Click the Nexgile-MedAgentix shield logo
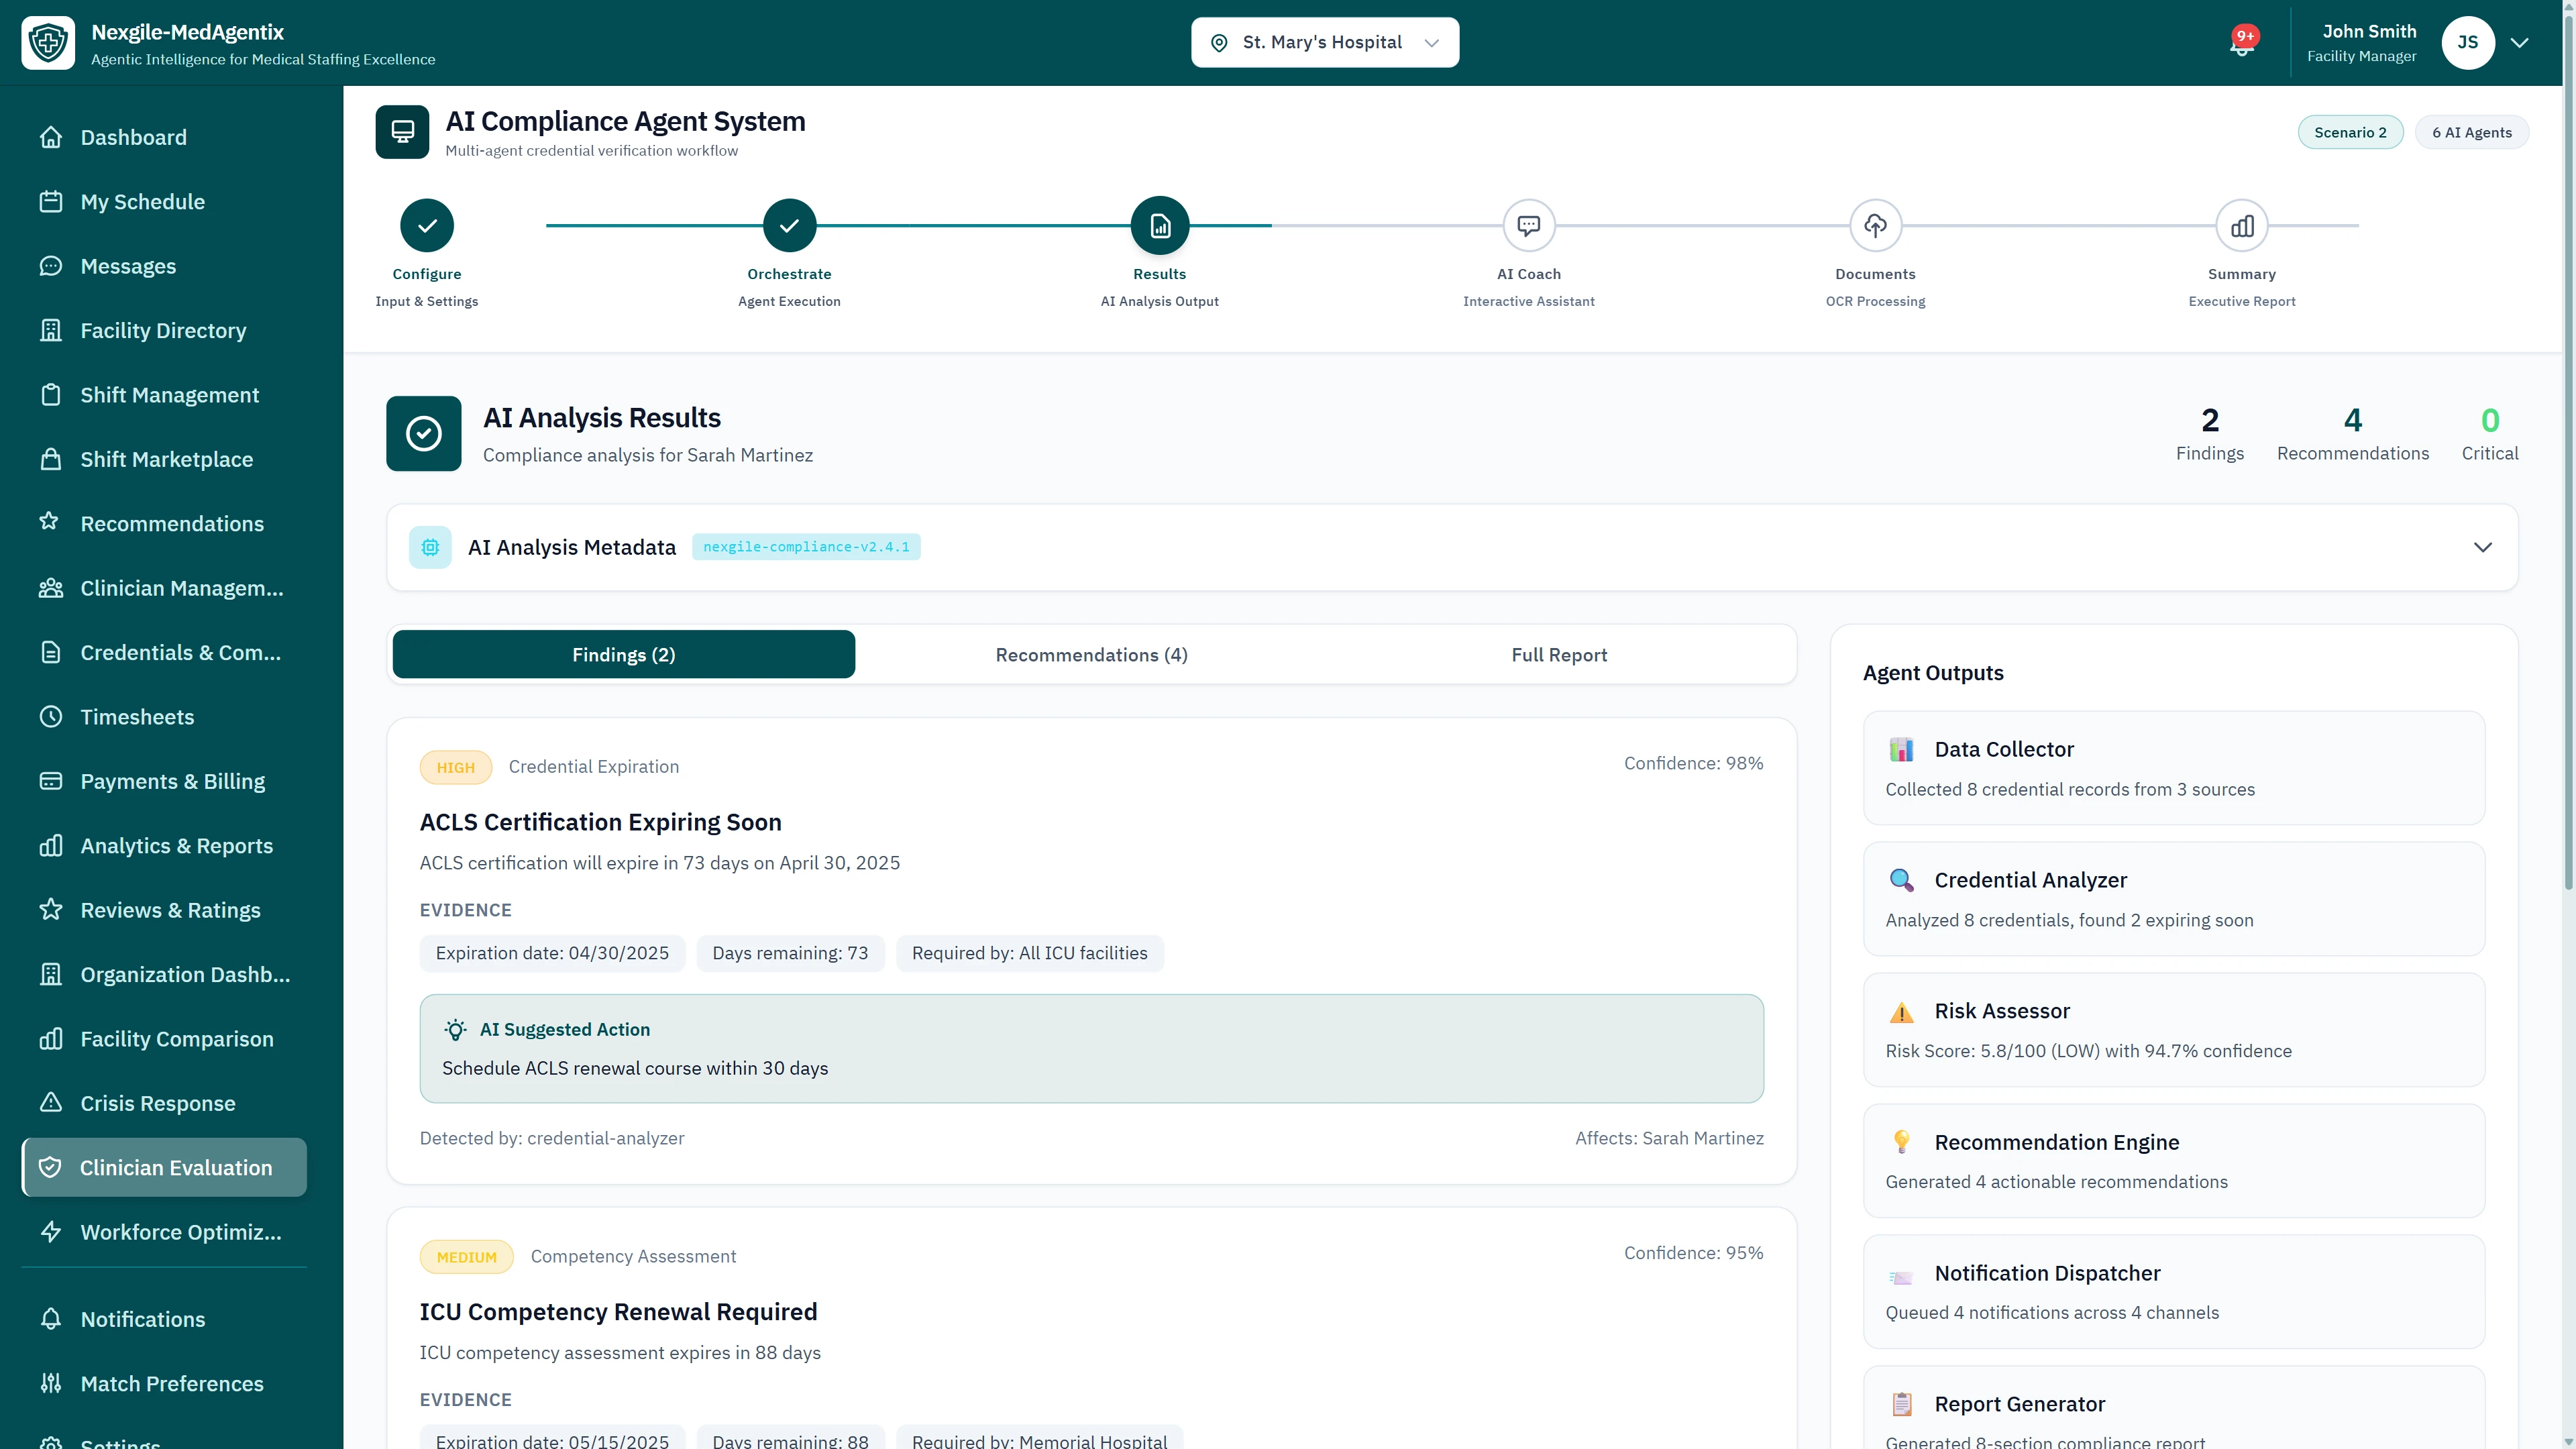This screenshot has width=2576, height=1449. point(48,42)
